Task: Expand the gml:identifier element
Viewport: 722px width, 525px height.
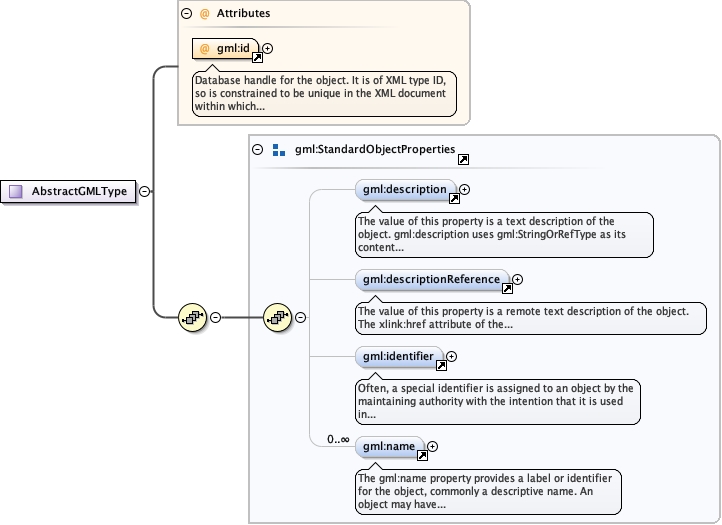Action: pos(451,356)
